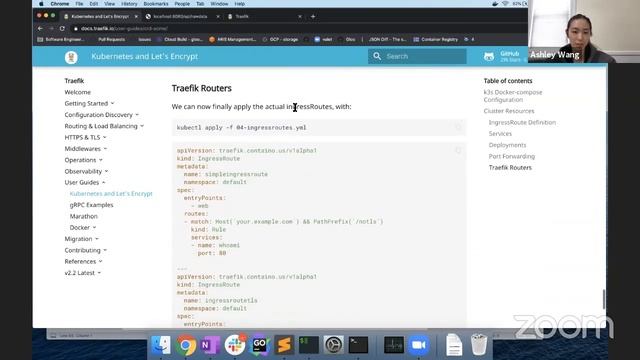Jump to Deployments in table of contents
The width and height of the screenshot is (640, 360).
click(507, 145)
